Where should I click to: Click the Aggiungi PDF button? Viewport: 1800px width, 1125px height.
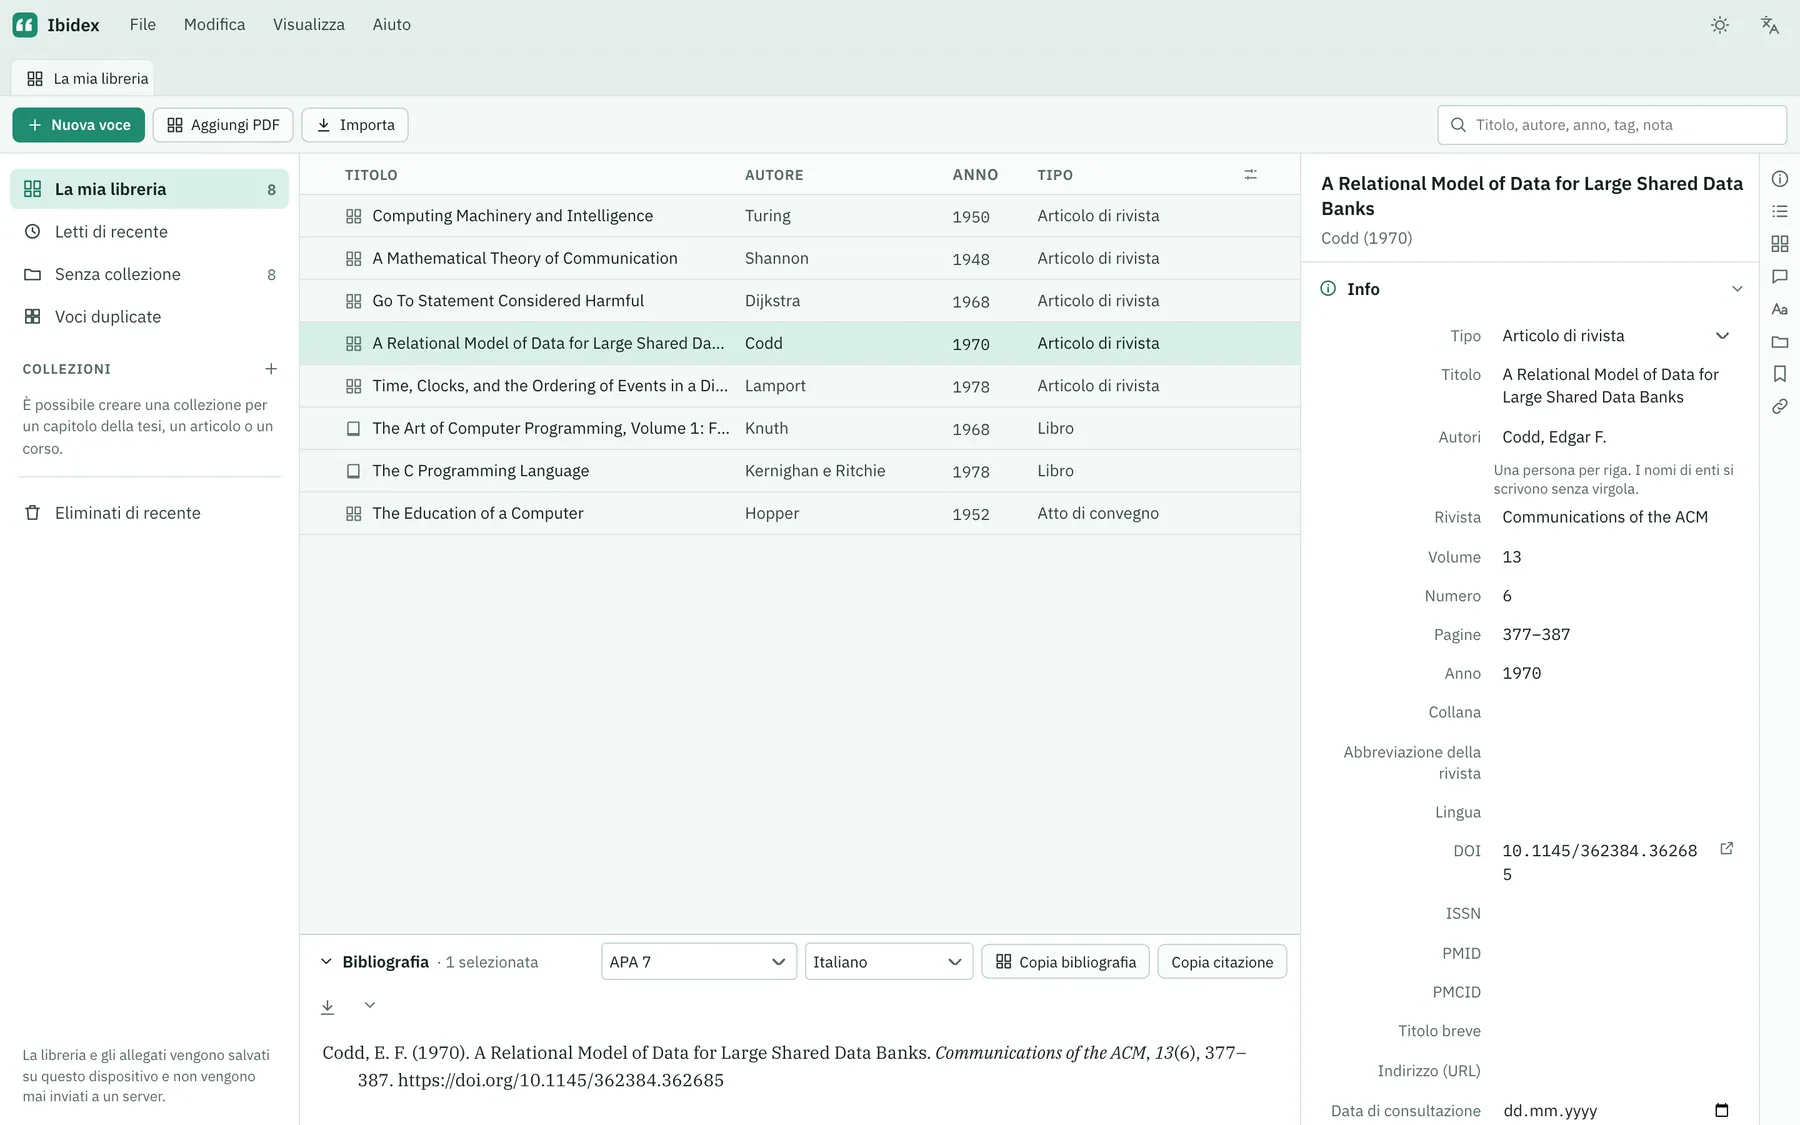(223, 125)
